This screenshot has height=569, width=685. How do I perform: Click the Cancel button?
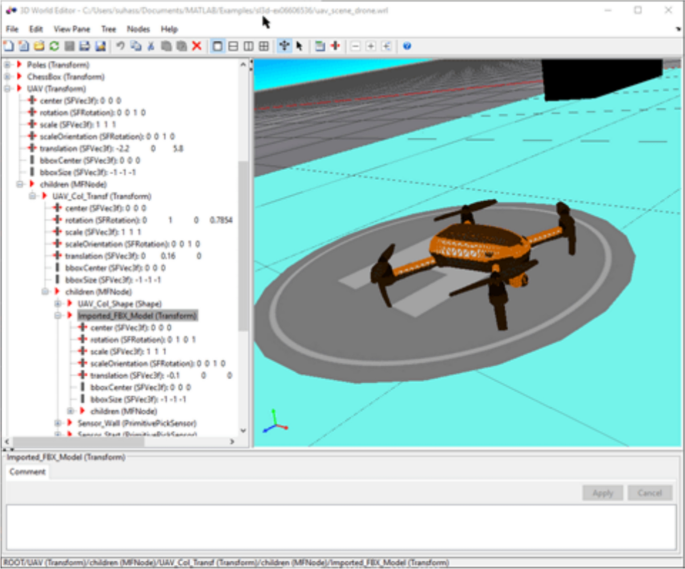click(x=649, y=493)
